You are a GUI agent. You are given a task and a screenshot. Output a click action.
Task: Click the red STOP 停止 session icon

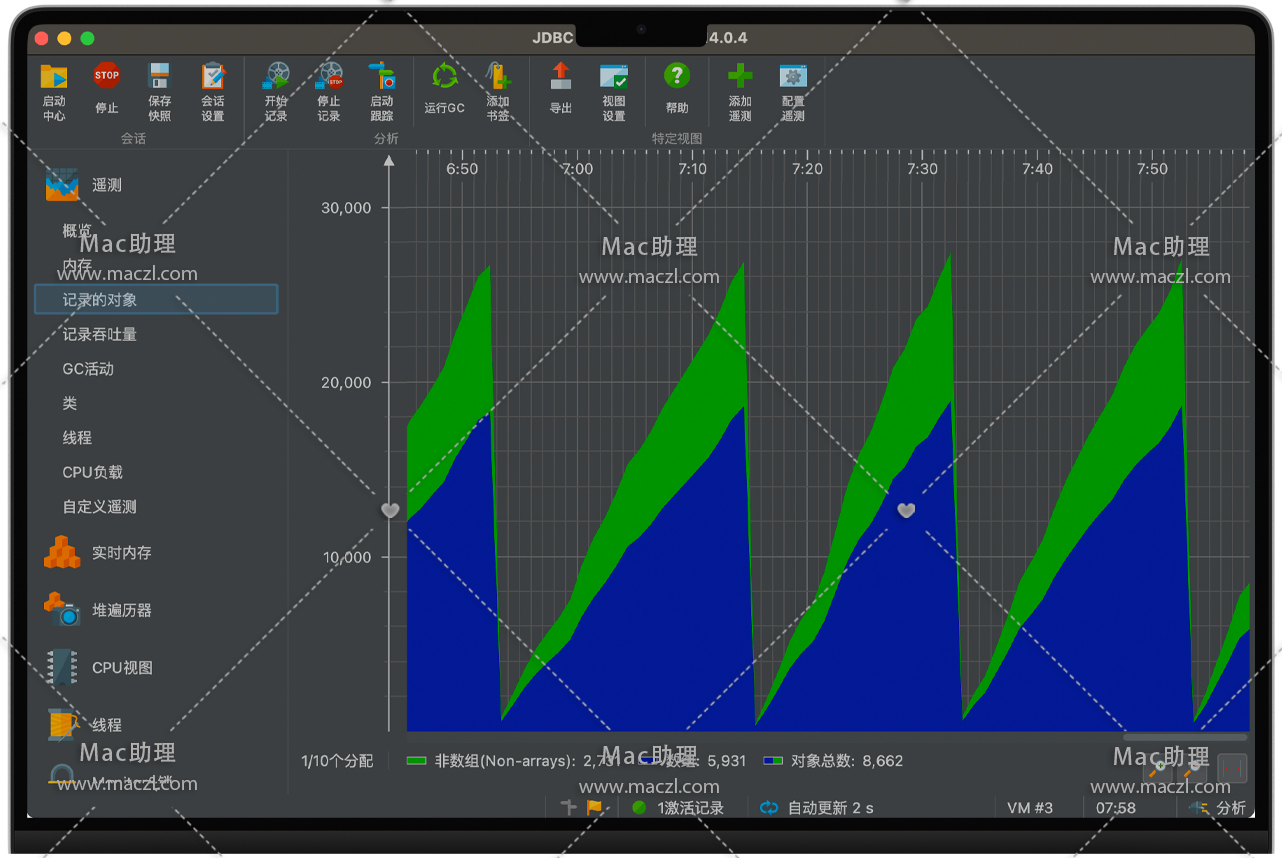(x=107, y=76)
